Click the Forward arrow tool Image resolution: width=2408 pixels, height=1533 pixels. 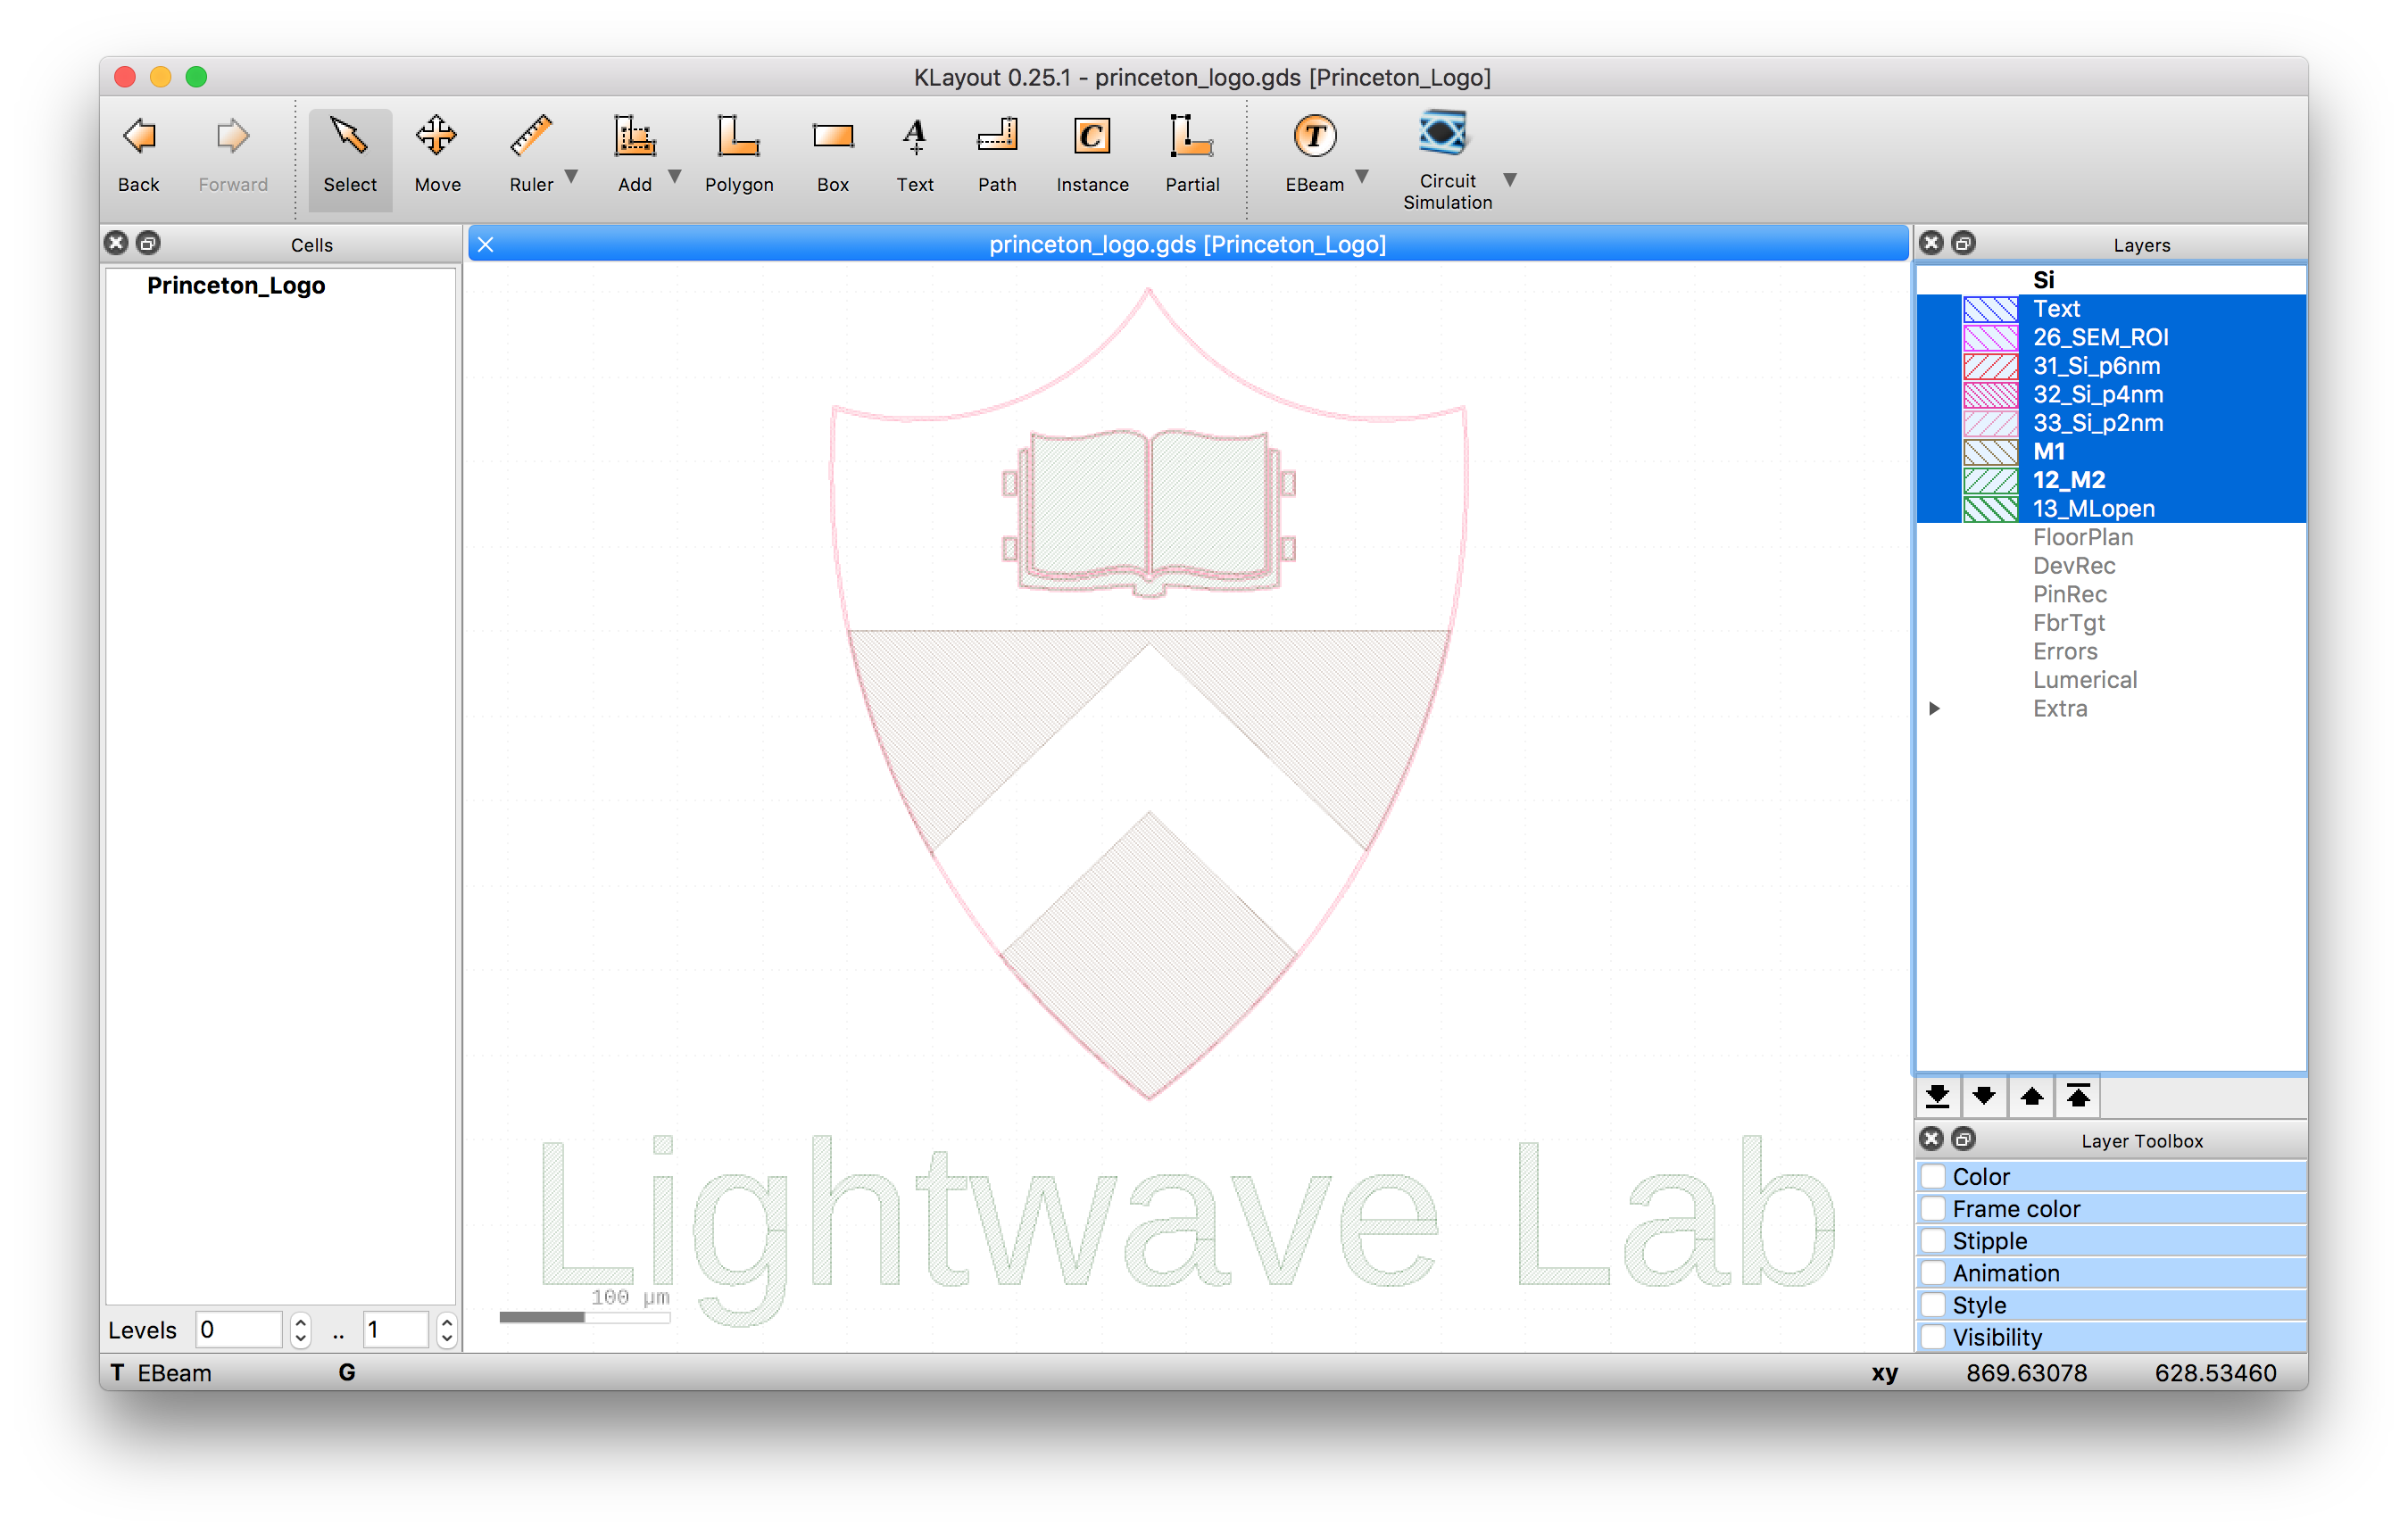coord(233,155)
